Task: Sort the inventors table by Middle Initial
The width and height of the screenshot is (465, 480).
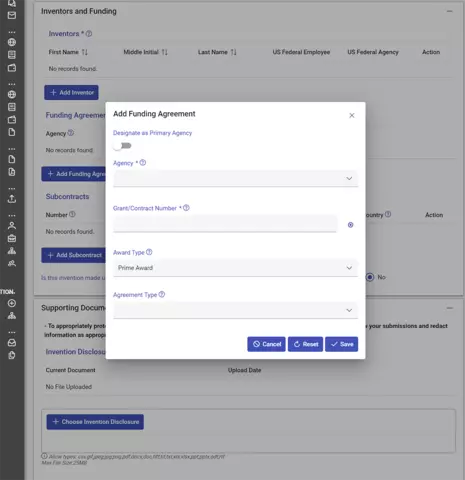Action: click(x=165, y=52)
